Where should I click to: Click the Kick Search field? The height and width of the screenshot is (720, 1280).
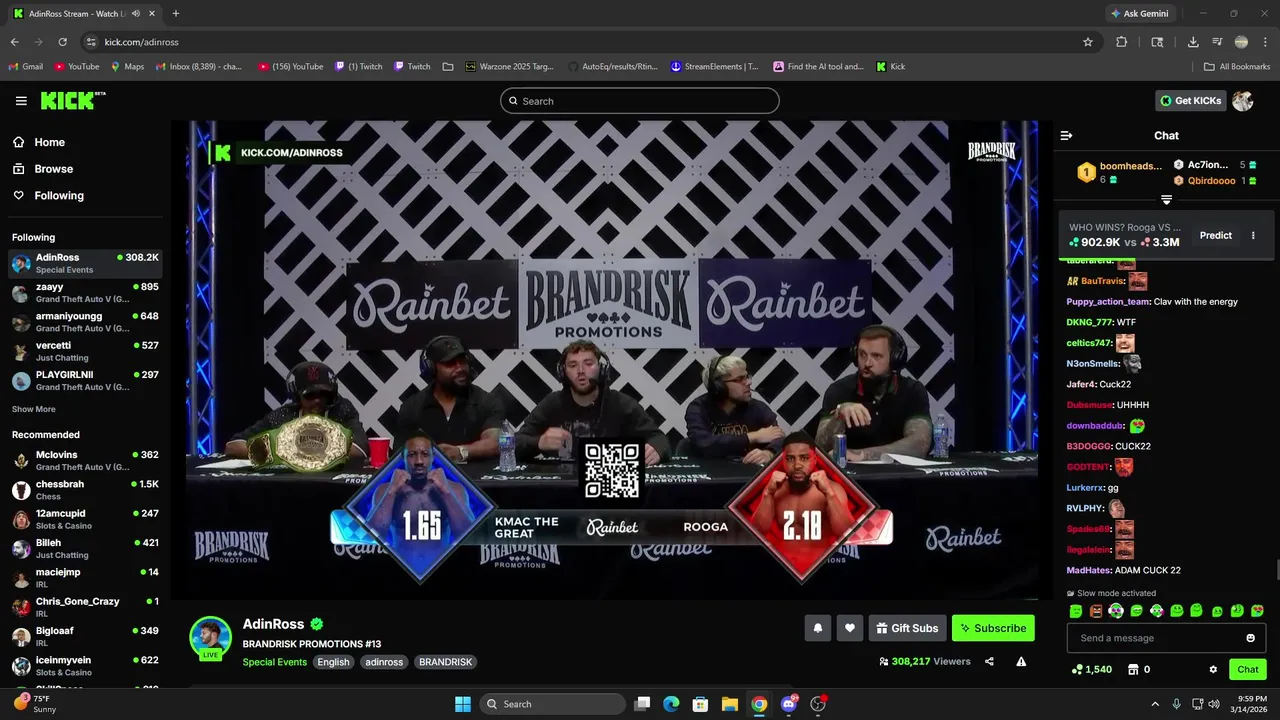[640, 101]
